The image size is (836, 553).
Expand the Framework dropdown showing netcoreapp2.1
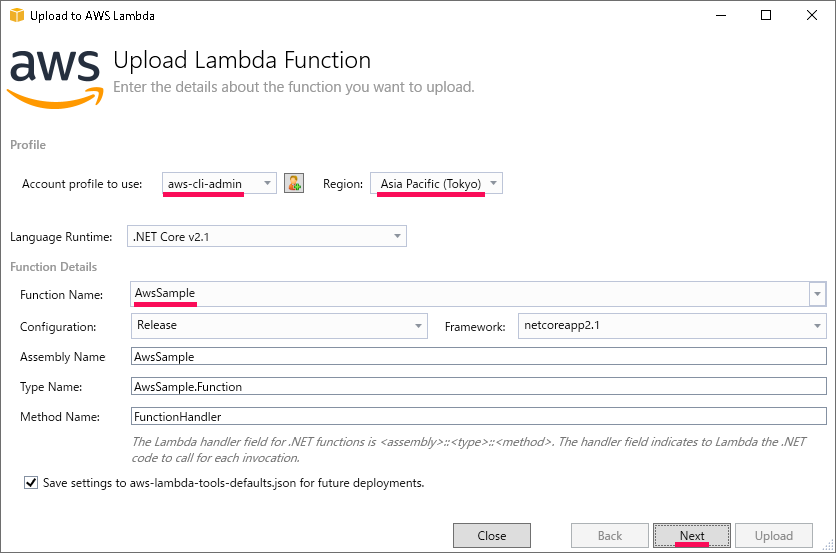pos(672,326)
